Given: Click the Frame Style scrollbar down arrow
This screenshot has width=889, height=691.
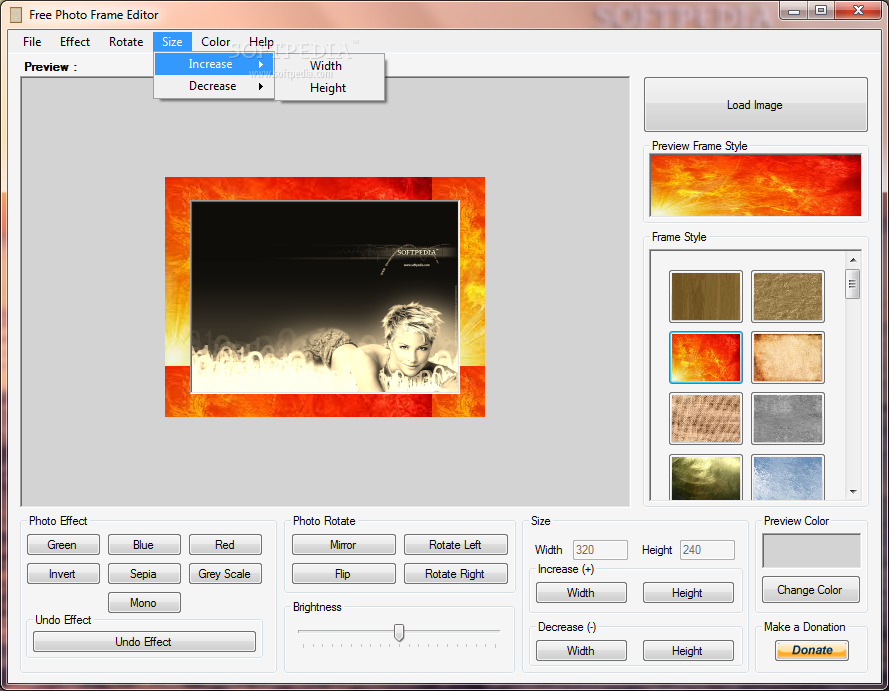Looking at the screenshot, I should [853, 492].
